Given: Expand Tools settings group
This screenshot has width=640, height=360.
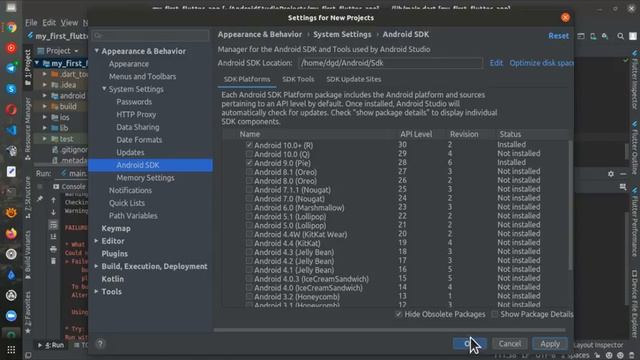Looking at the screenshot, I should [x=96, y=291].
